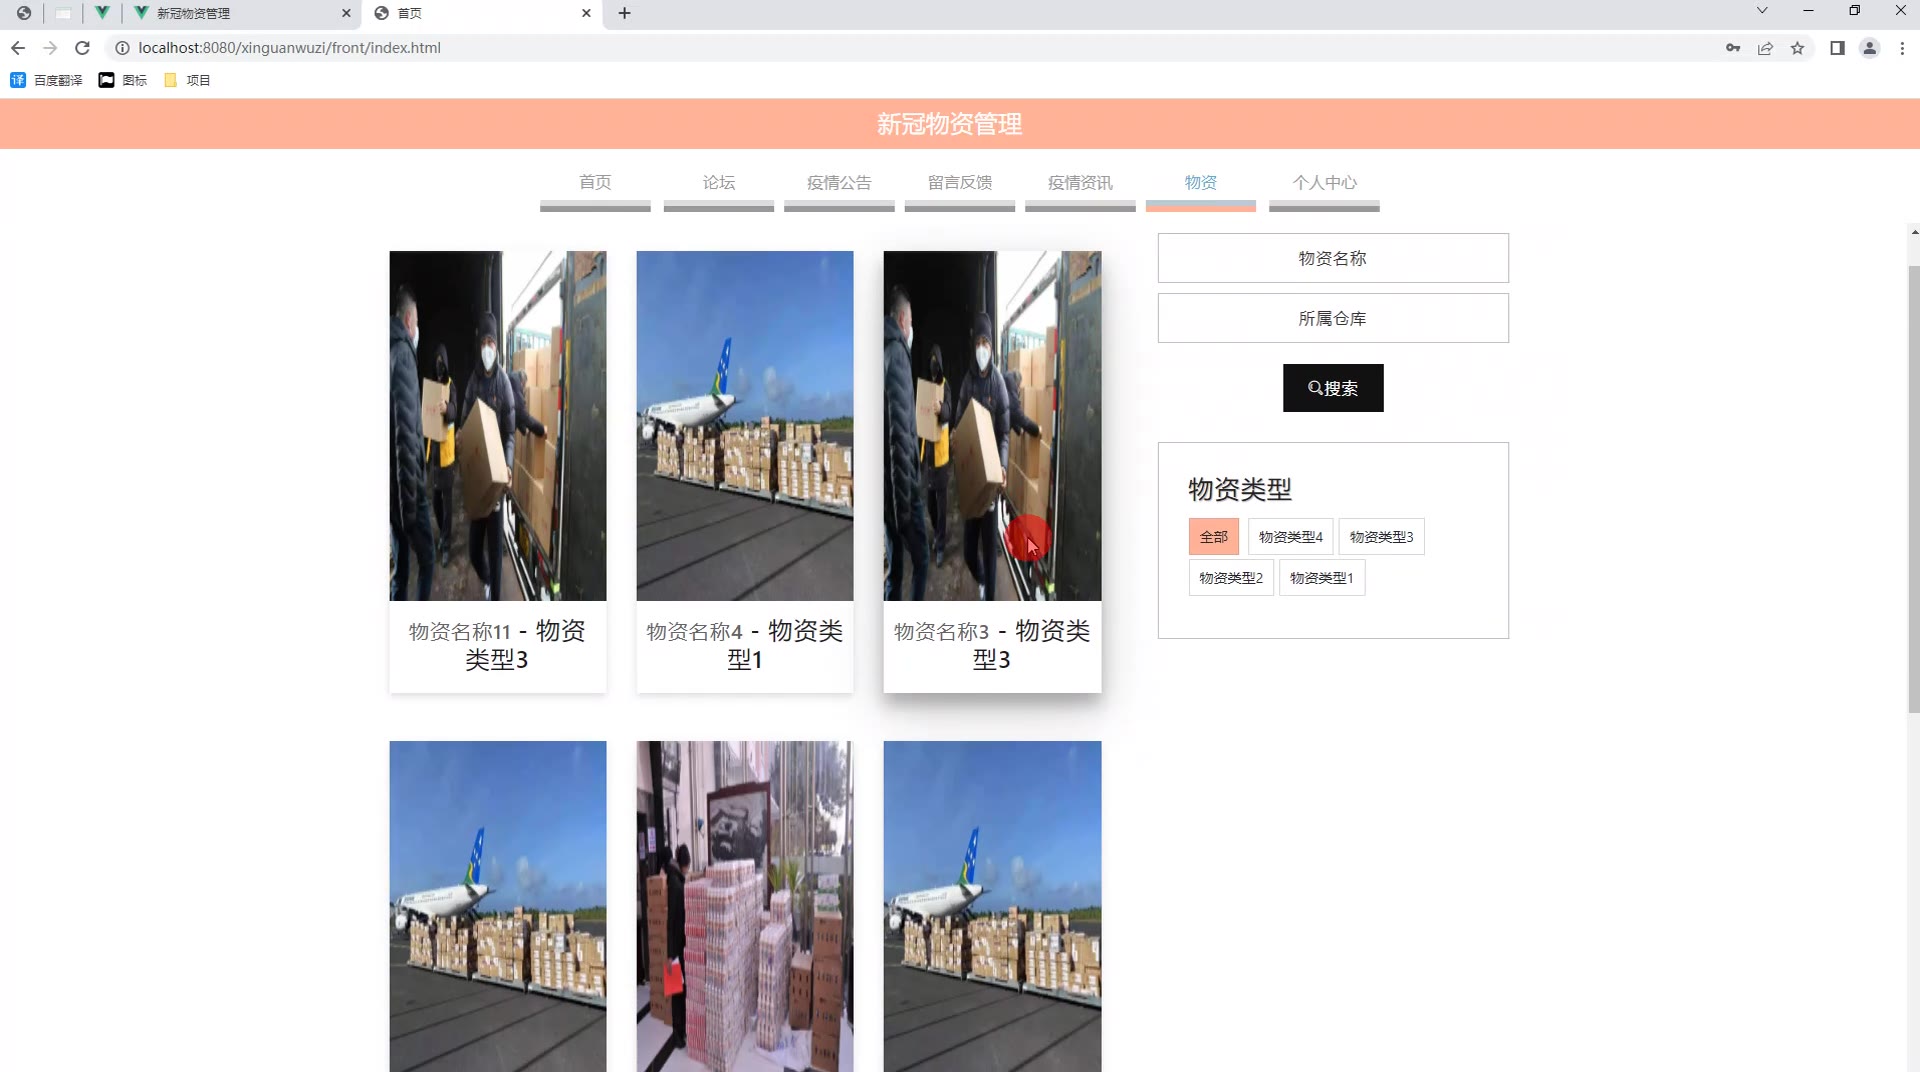The image size is (1920, 1072).
Task: Click the 所属仓库 search input
Action: [x=1333, y=318]
